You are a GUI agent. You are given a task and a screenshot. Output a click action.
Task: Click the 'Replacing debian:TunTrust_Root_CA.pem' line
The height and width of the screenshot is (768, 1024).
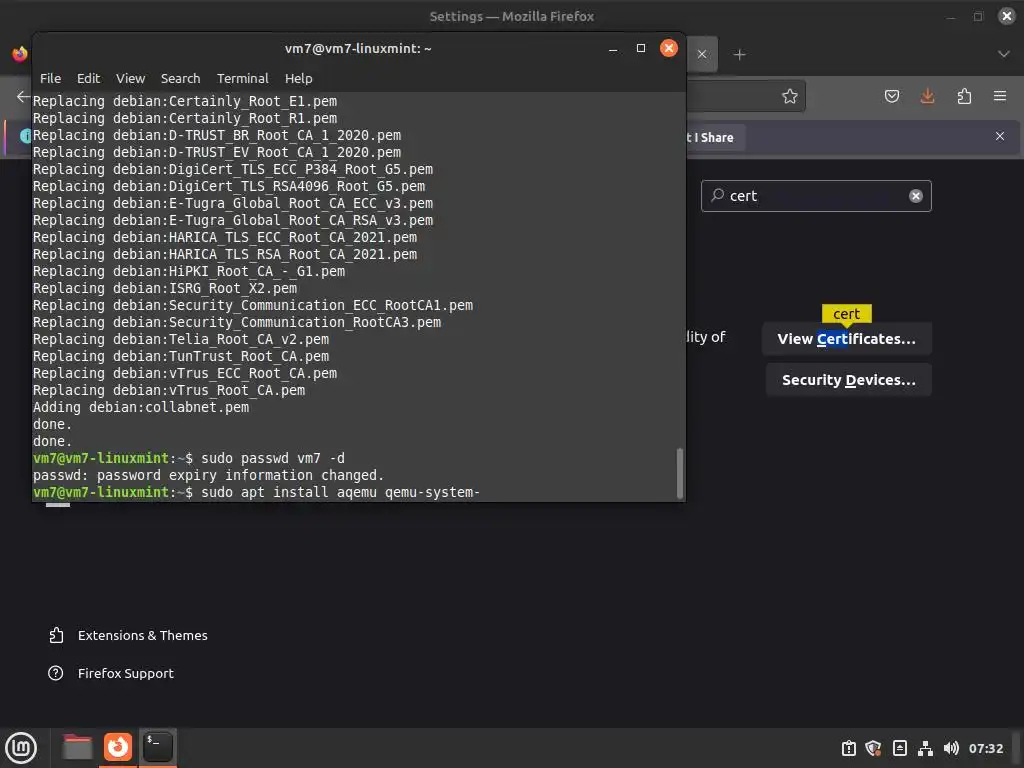[181, 357]
